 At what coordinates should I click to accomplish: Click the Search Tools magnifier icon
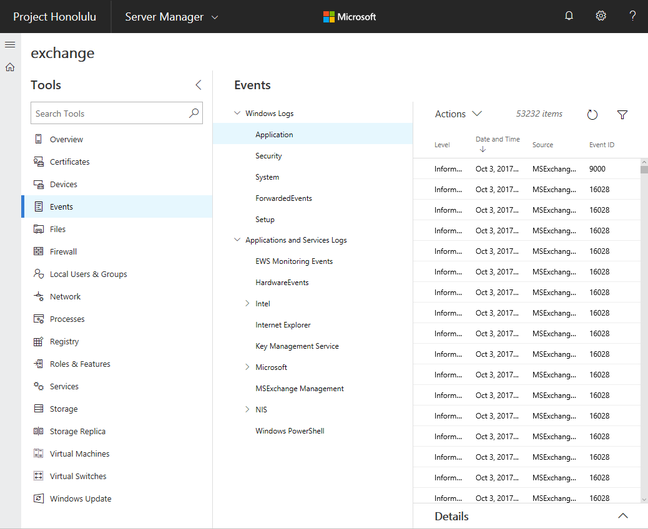click(x=193, y=113)
